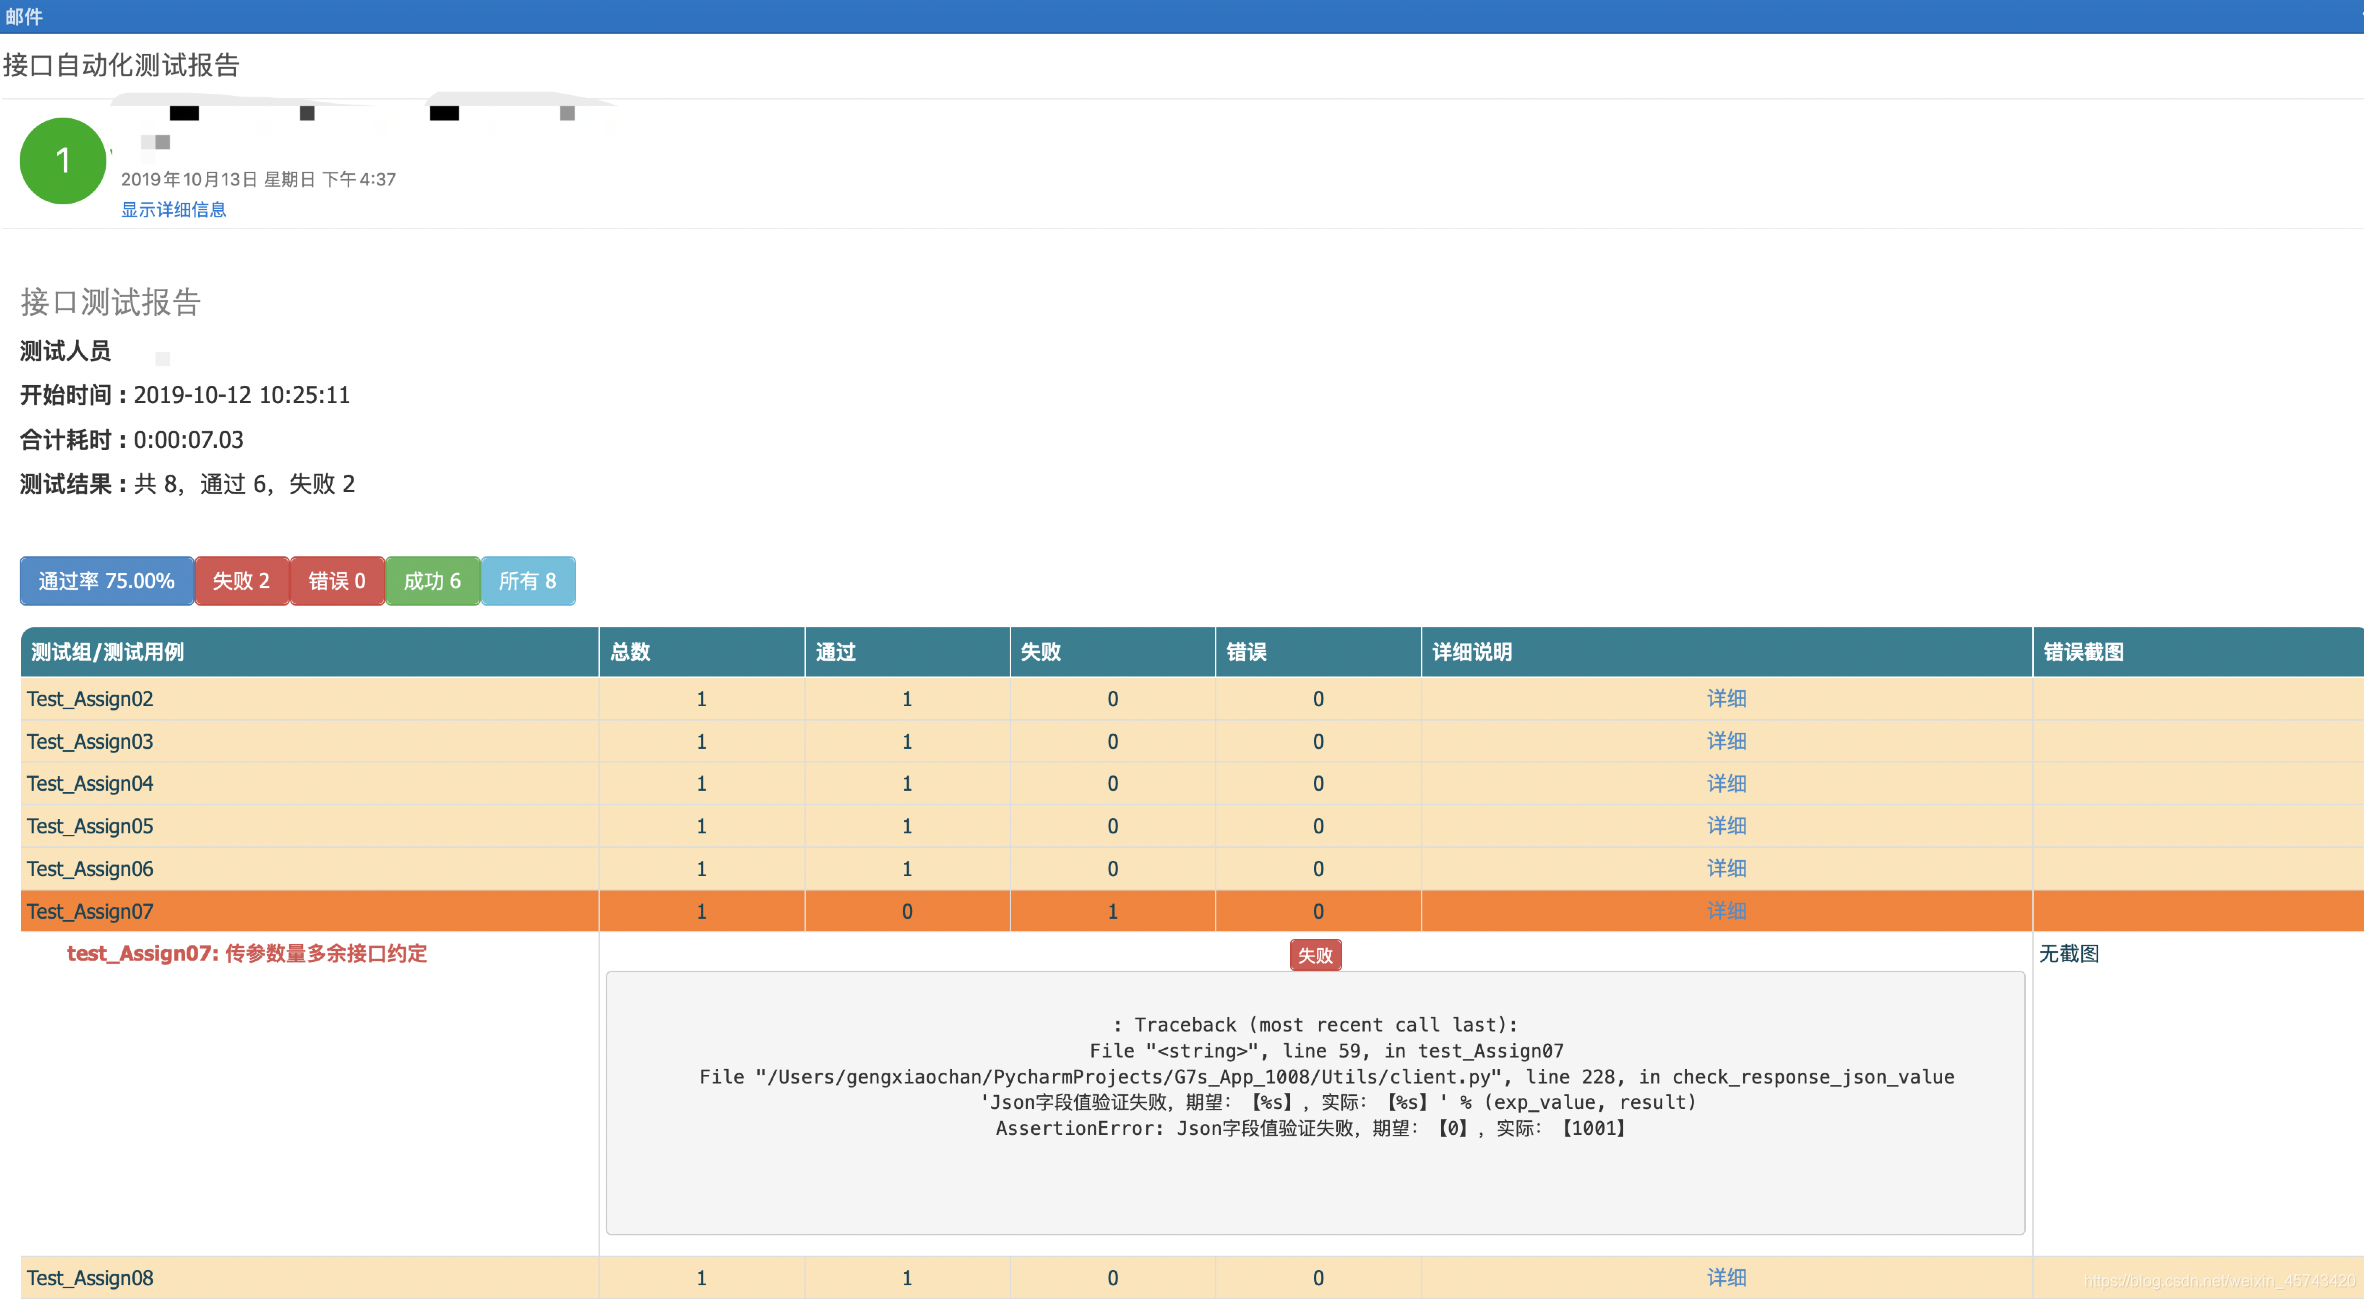Open 详细 link for Test_Assign04
2366x1300 pixels.
coord(1726,784)
